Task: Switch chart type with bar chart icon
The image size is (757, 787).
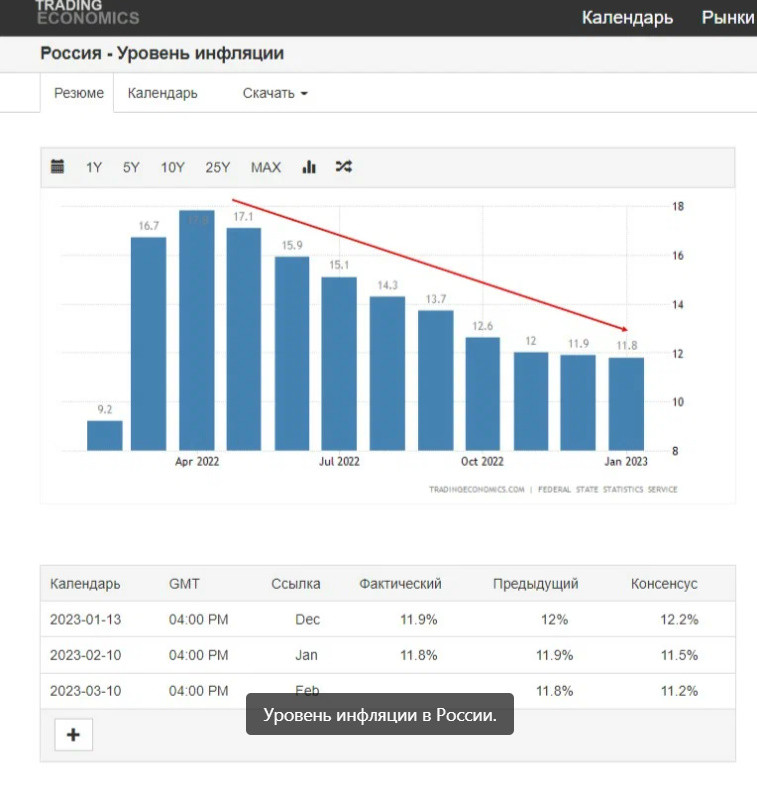Action: click(x=309, y=167)
